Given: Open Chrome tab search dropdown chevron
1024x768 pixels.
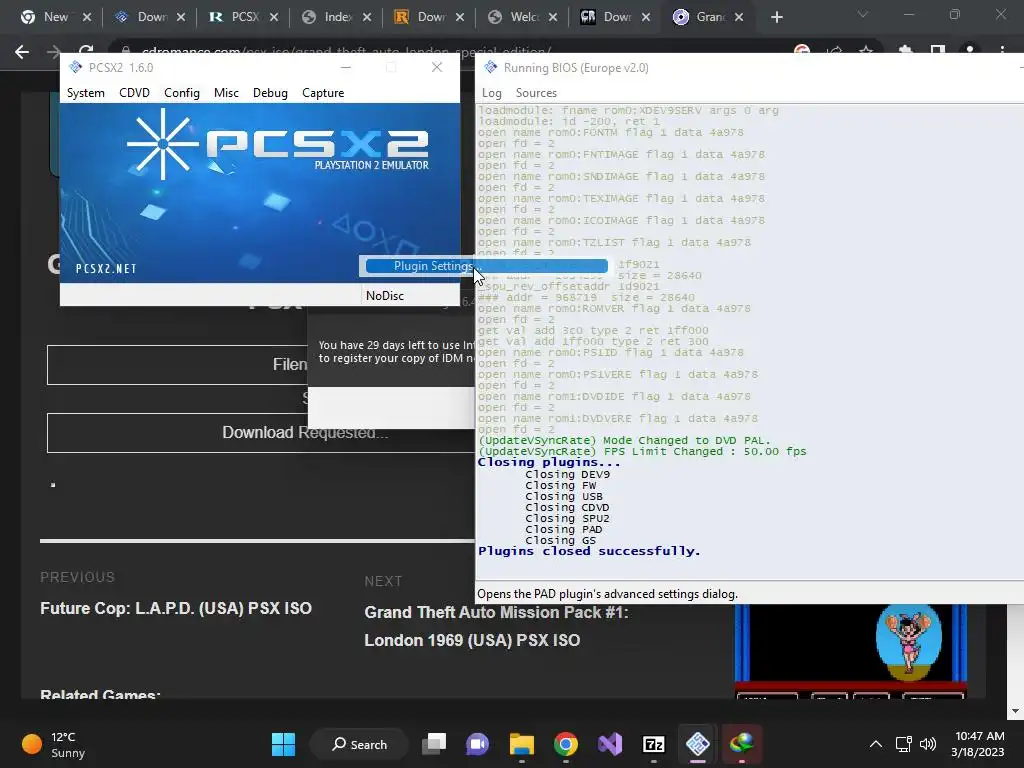Looking at the screenshot, I should (863, 14).
